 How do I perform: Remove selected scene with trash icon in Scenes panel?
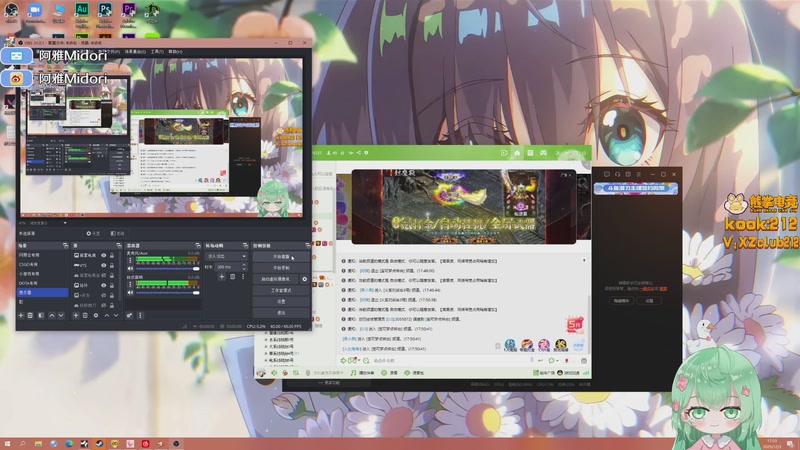click(x=30, y=316)
